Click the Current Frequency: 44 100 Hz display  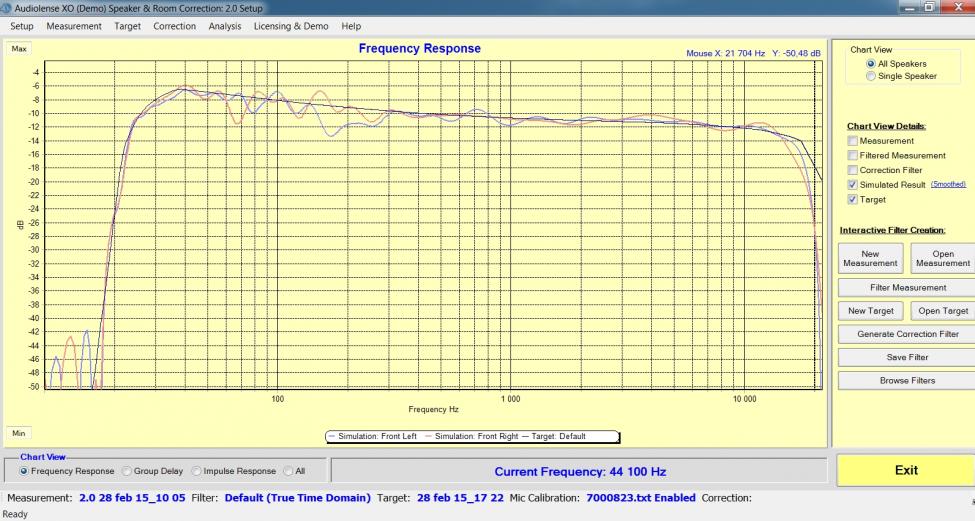[580, 471]
